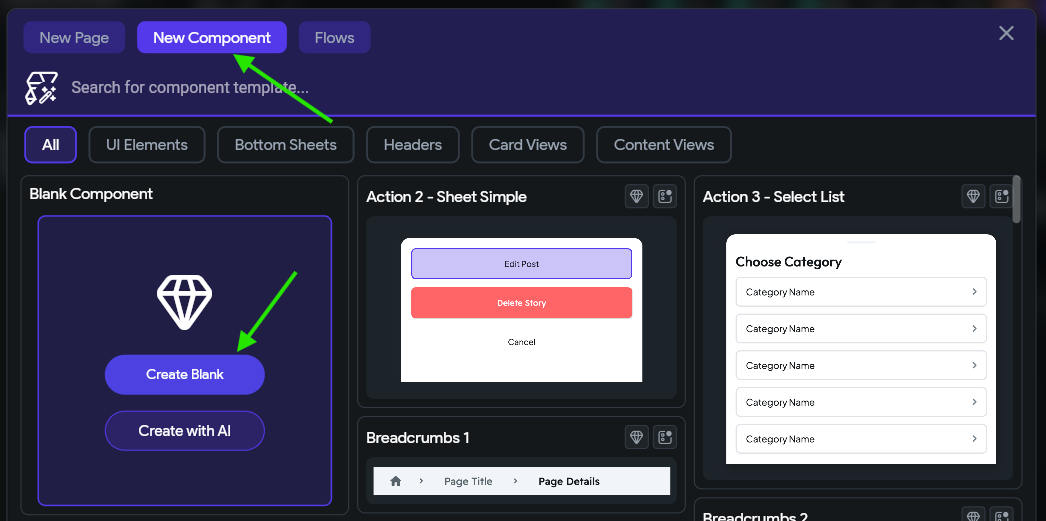This screenshot has width=1046, height=521.
Task: Click the AI magic wand search icon
Action: pyautogui.click(x=41, y=88)
